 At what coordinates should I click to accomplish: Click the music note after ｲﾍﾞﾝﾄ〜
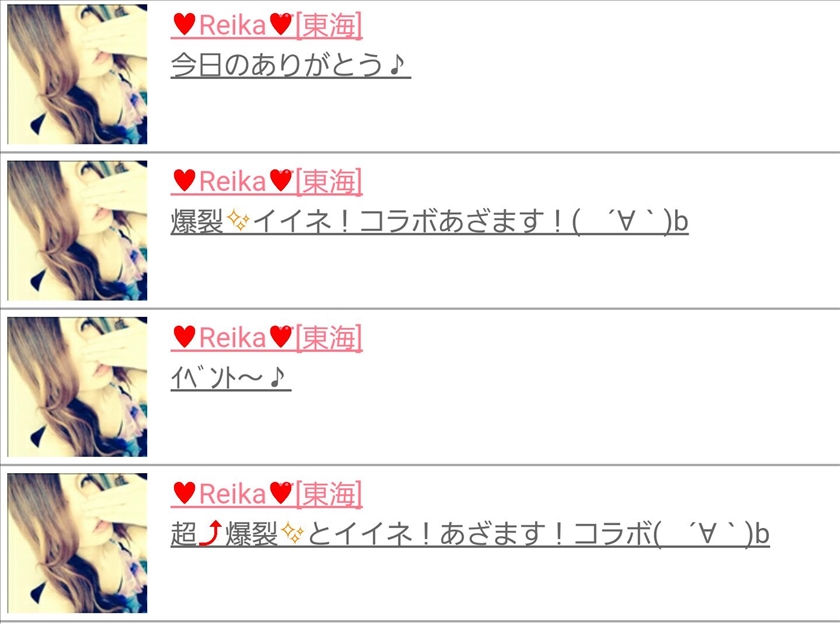(x=277, y=378)
